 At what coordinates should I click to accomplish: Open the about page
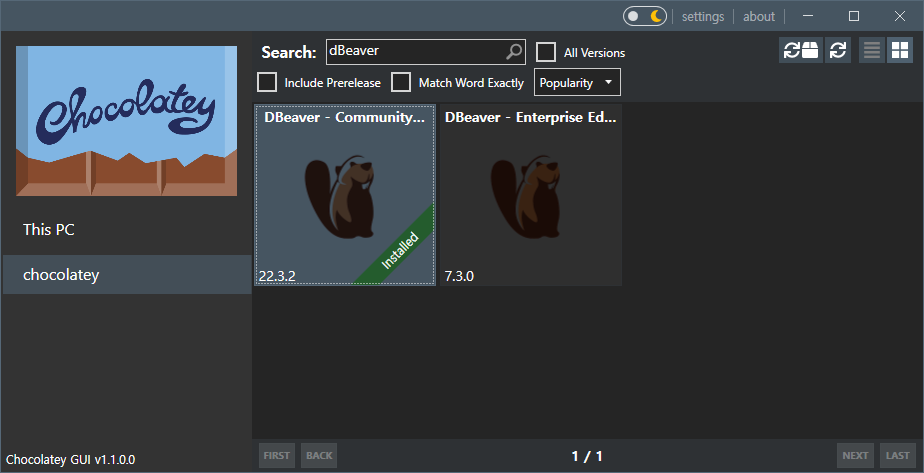758,16
